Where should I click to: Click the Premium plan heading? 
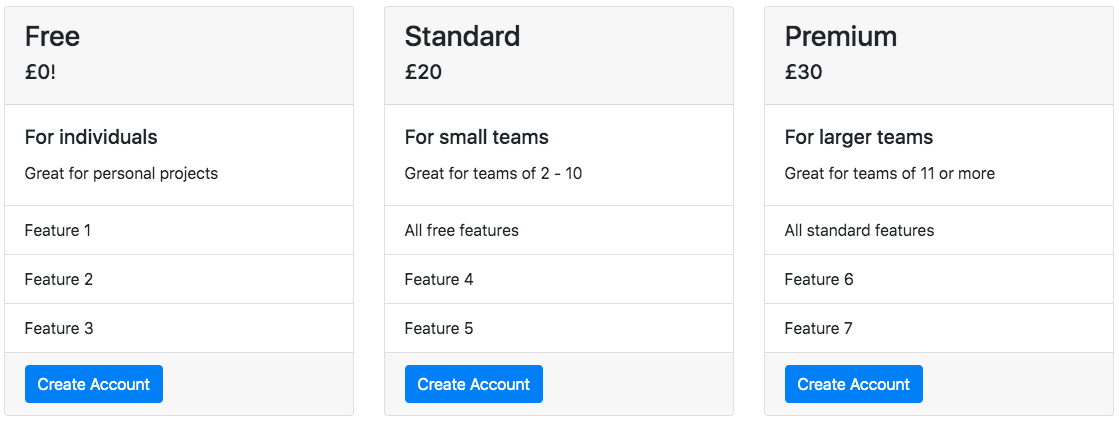840,37
